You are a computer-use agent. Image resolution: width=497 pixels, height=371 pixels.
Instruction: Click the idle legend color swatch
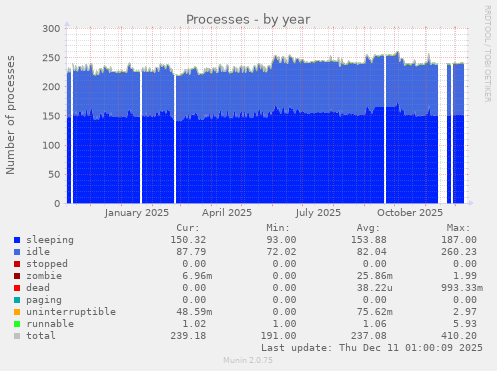tap(17, 252)
